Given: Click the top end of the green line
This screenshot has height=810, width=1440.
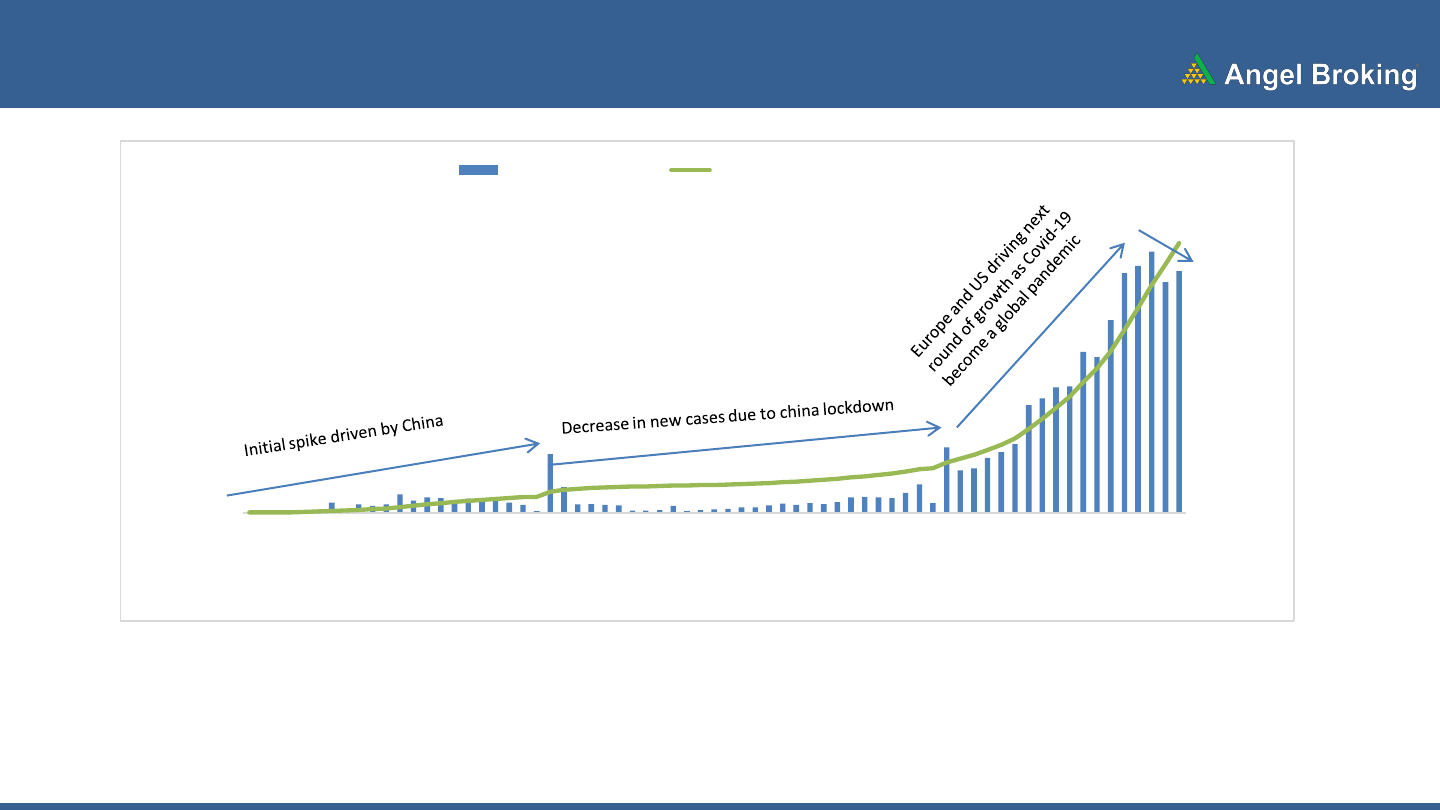Looking at the screenshot, I should coord(1179,243).
